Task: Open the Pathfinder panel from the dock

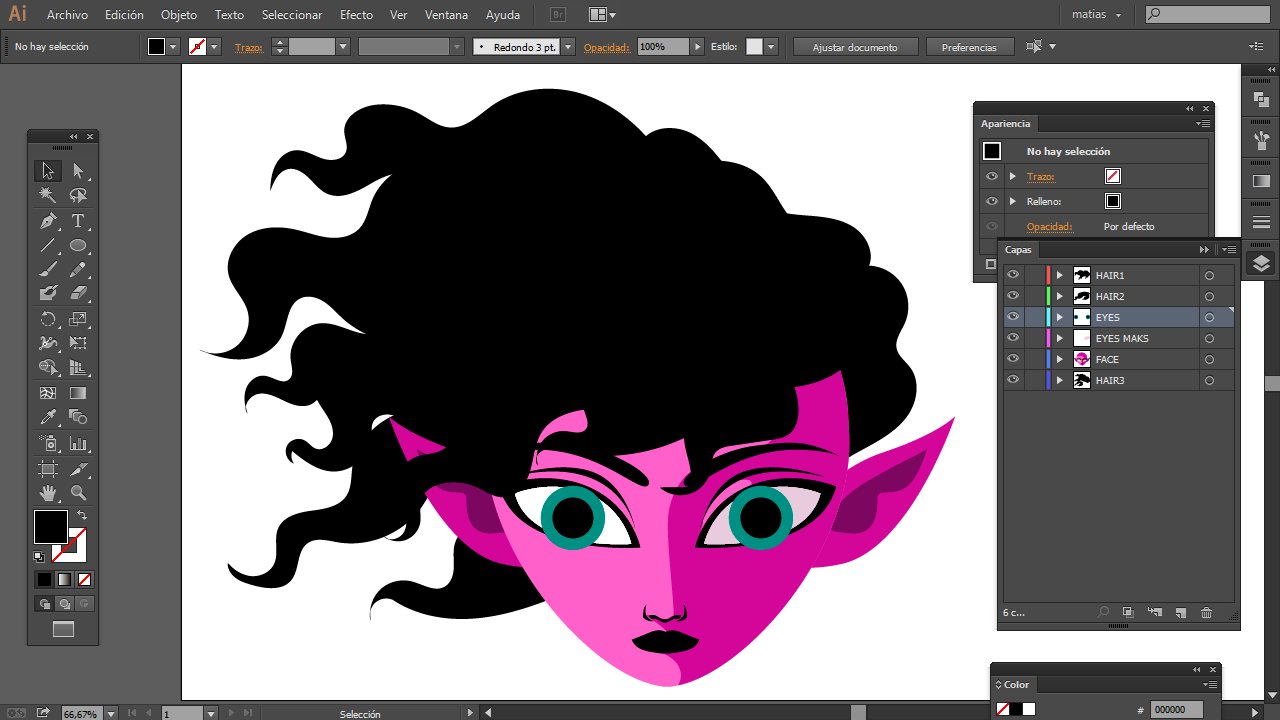Action: pyautogui.click(x=1261, y=100)
